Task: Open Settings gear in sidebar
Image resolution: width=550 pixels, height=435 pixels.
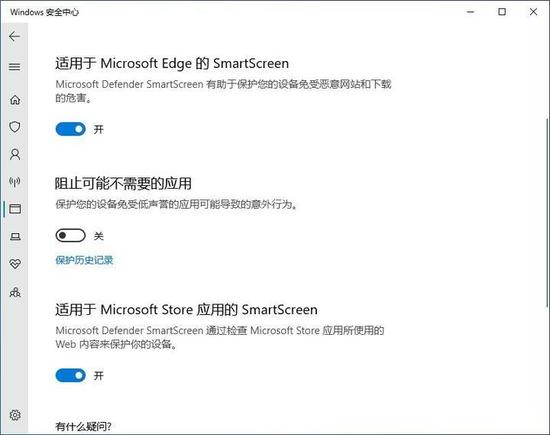Action: click(x=15, y=415)
